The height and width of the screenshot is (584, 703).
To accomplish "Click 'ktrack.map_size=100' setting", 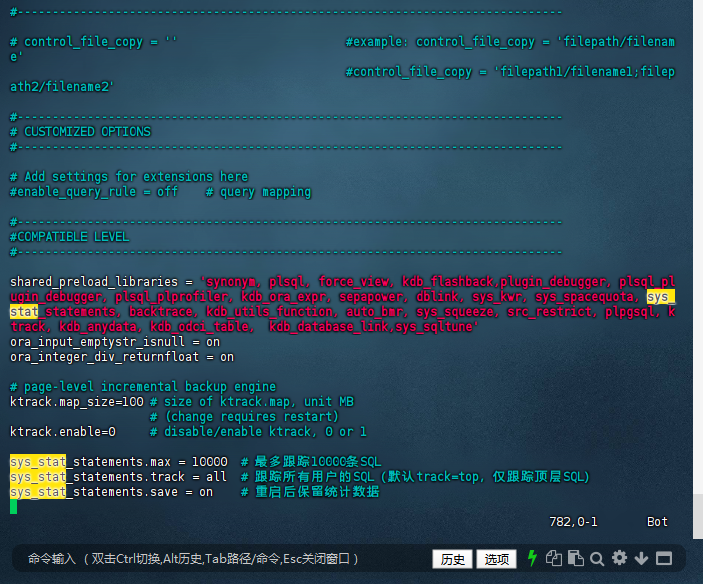I will tap(77, 402).
